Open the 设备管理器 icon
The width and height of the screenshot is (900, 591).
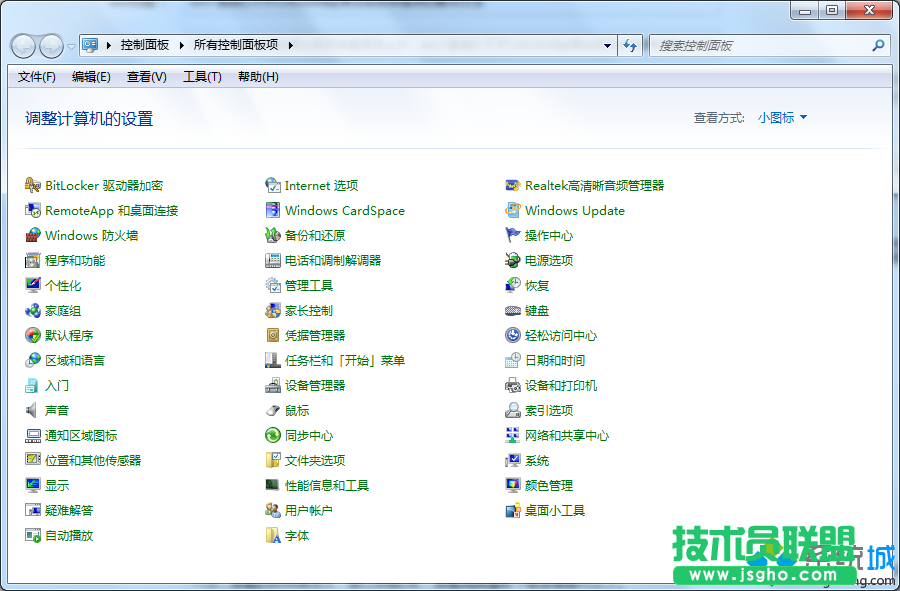tap(272, 385)
